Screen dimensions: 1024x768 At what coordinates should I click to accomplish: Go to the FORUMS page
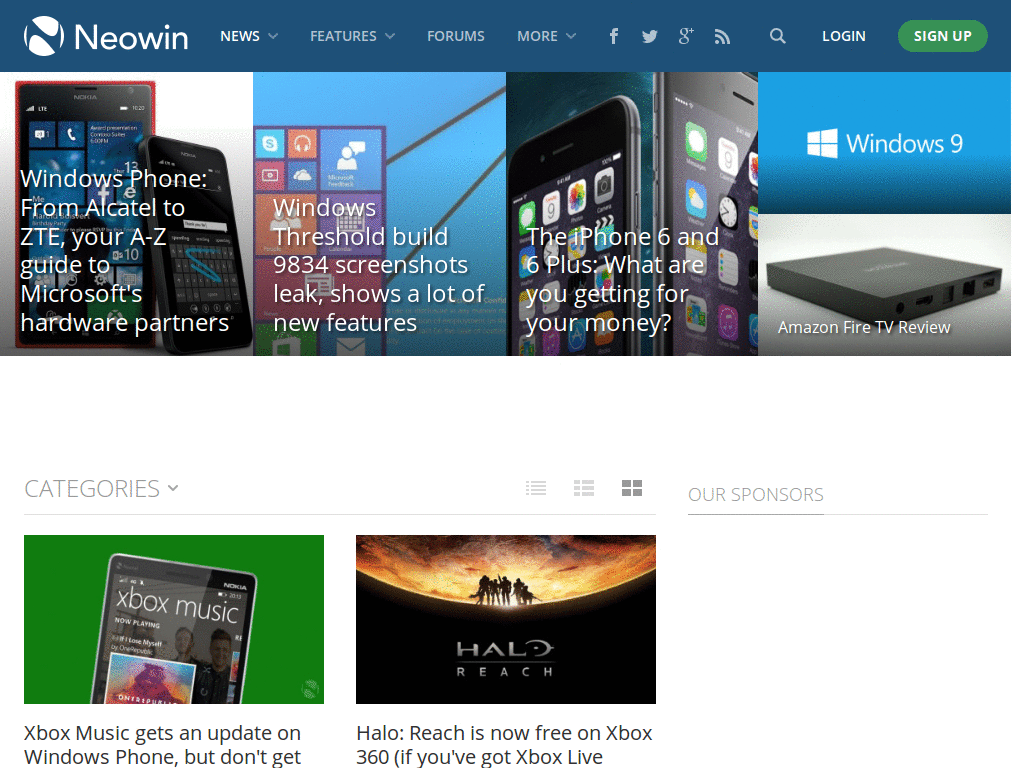tap(456, 36)
